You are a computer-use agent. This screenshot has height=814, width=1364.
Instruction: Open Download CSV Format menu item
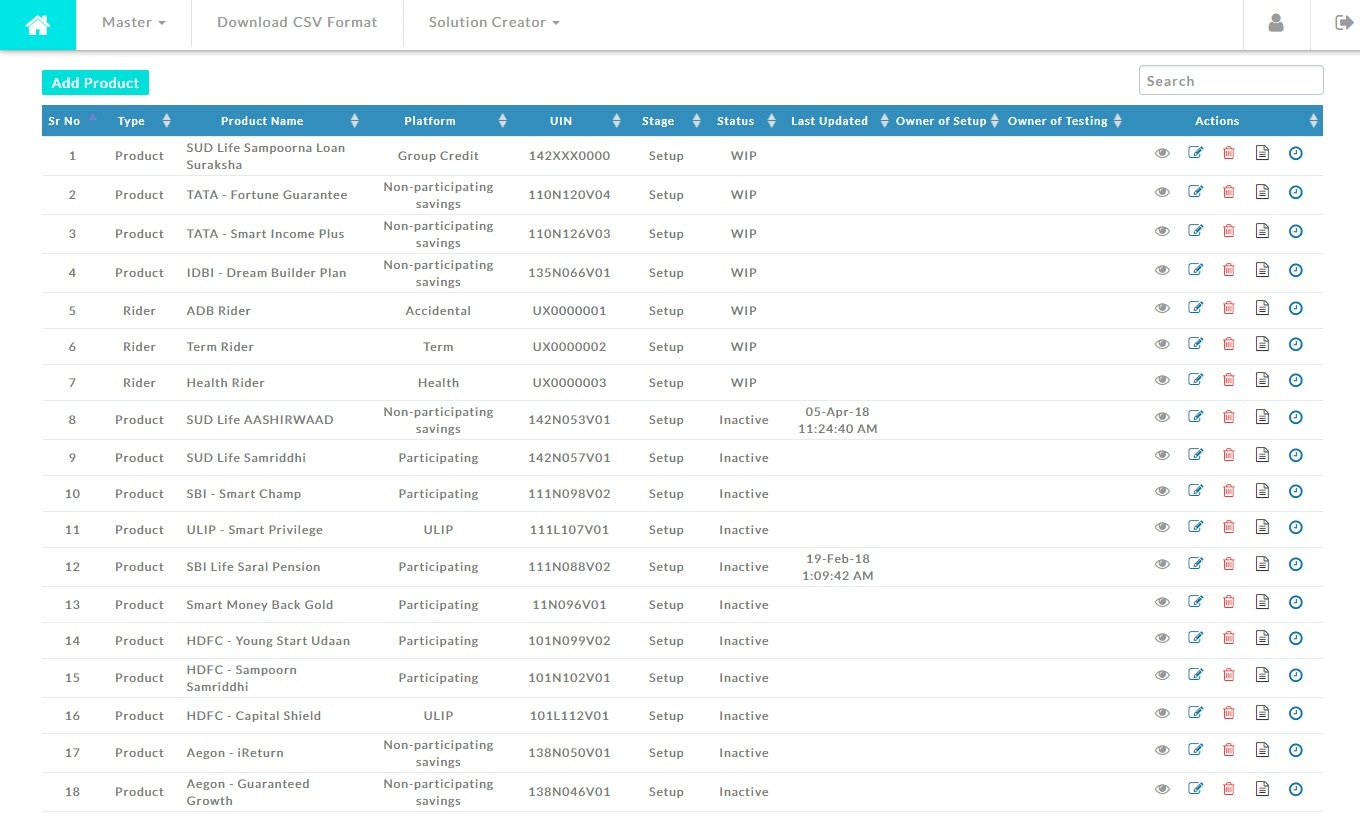pos(297,23)
